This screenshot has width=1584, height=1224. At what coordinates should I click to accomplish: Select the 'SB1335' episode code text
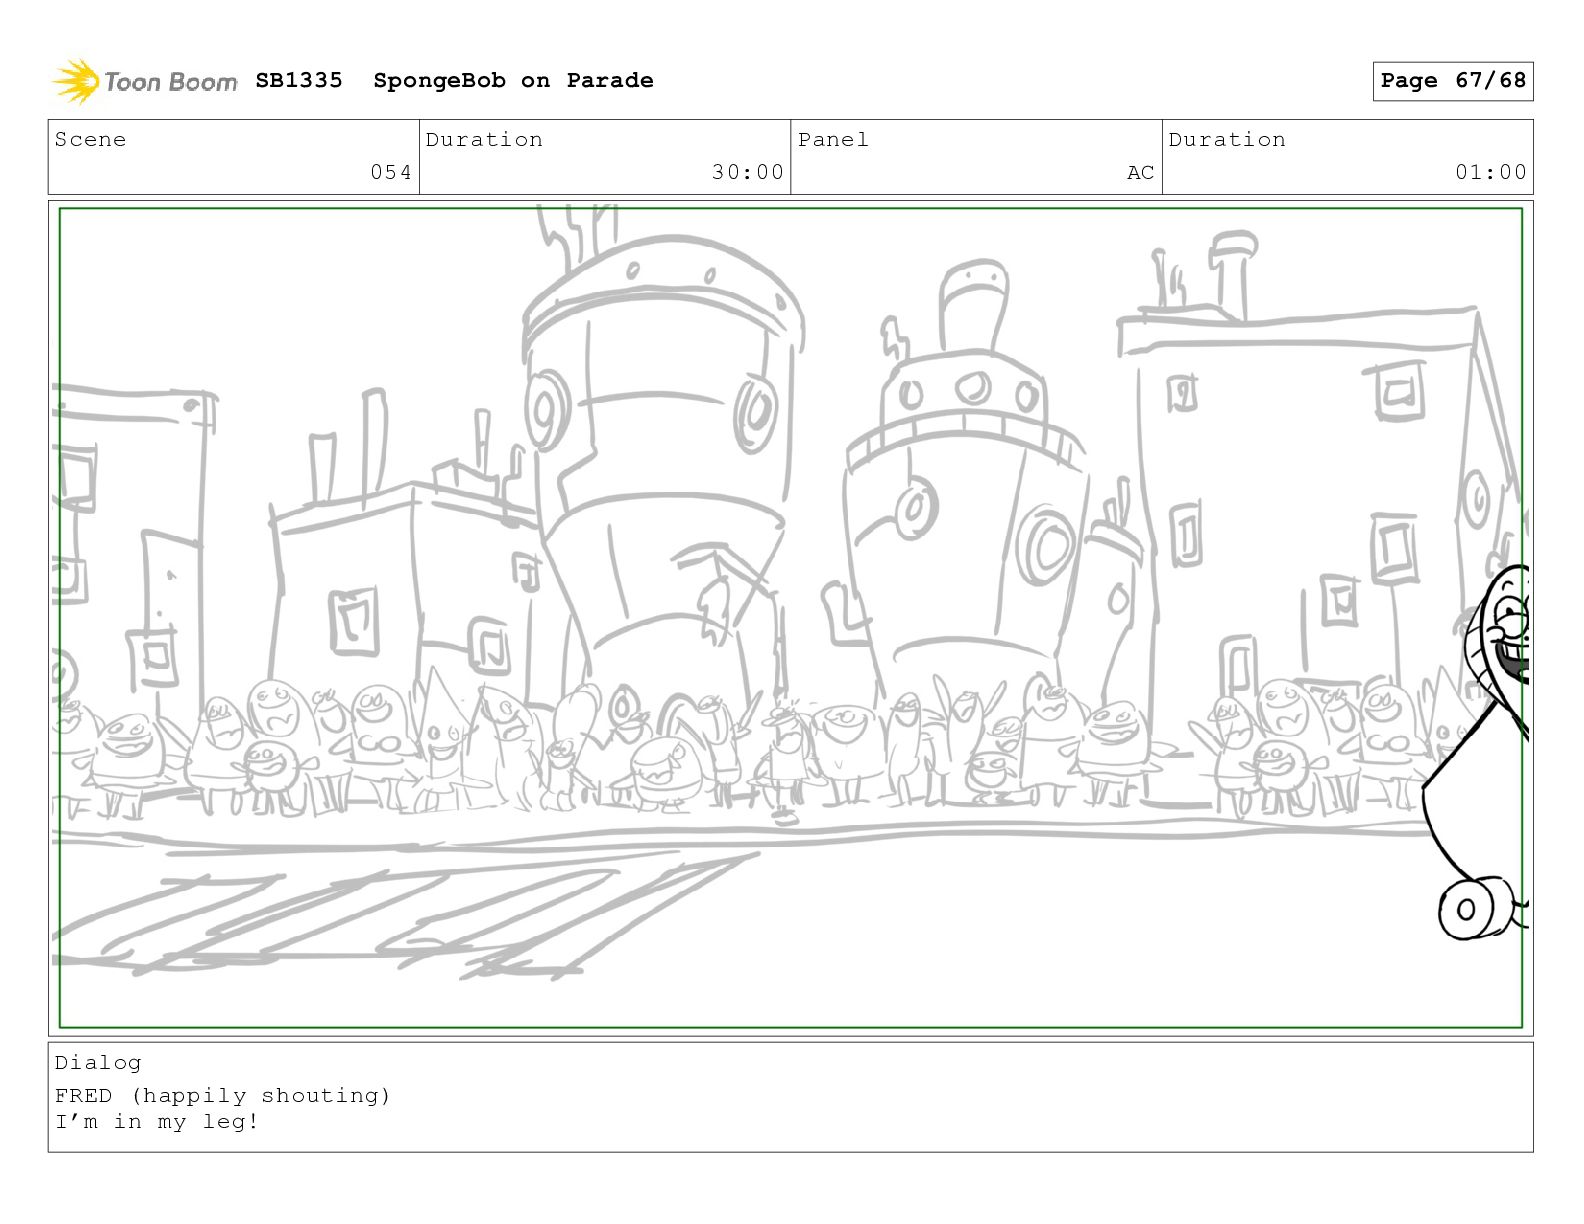299,80
